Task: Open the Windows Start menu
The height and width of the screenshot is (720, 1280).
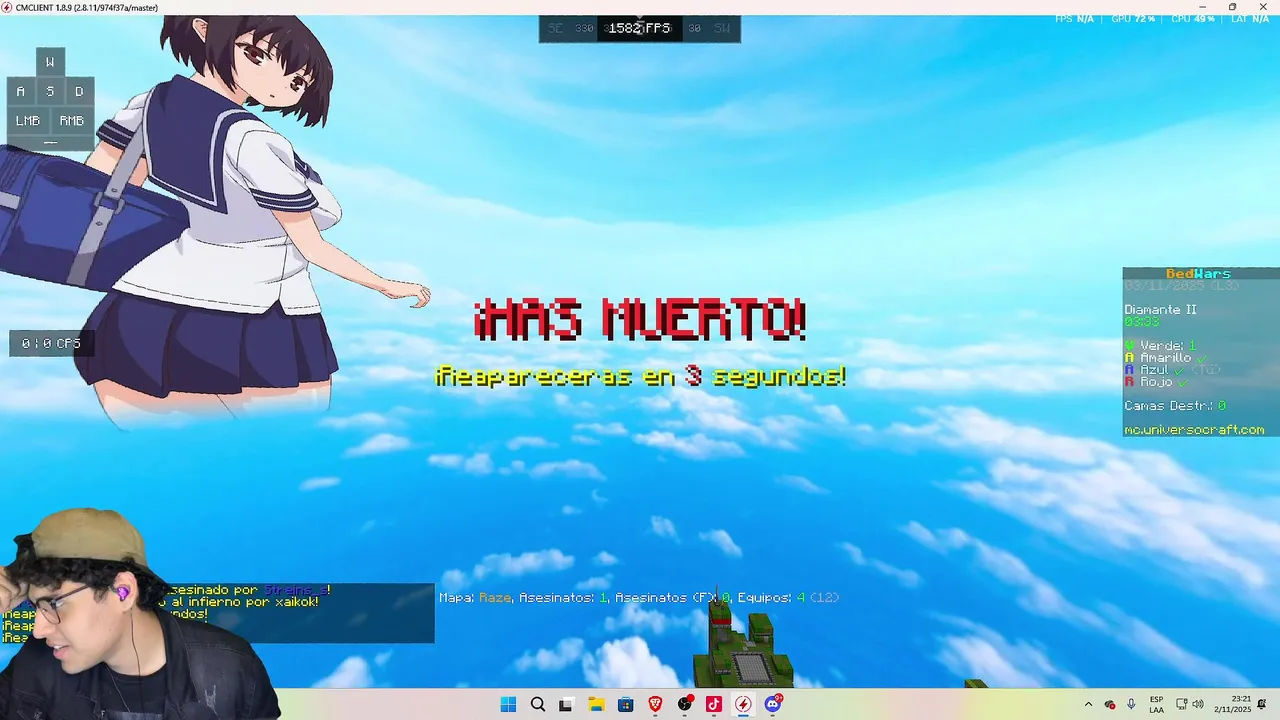Action: click(x=508, y=704)
